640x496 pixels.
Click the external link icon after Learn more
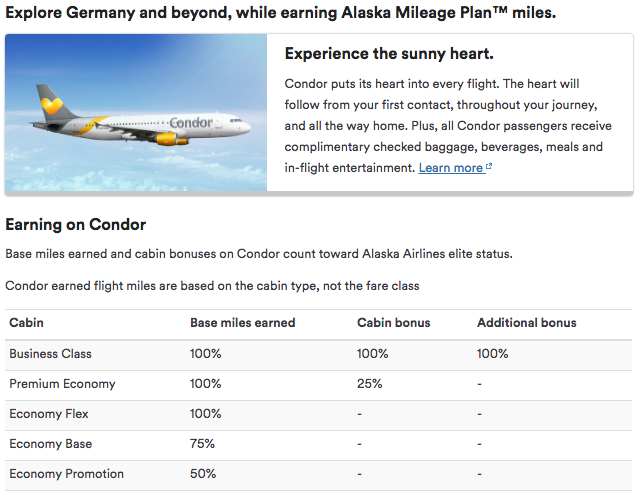click(489, 167)
